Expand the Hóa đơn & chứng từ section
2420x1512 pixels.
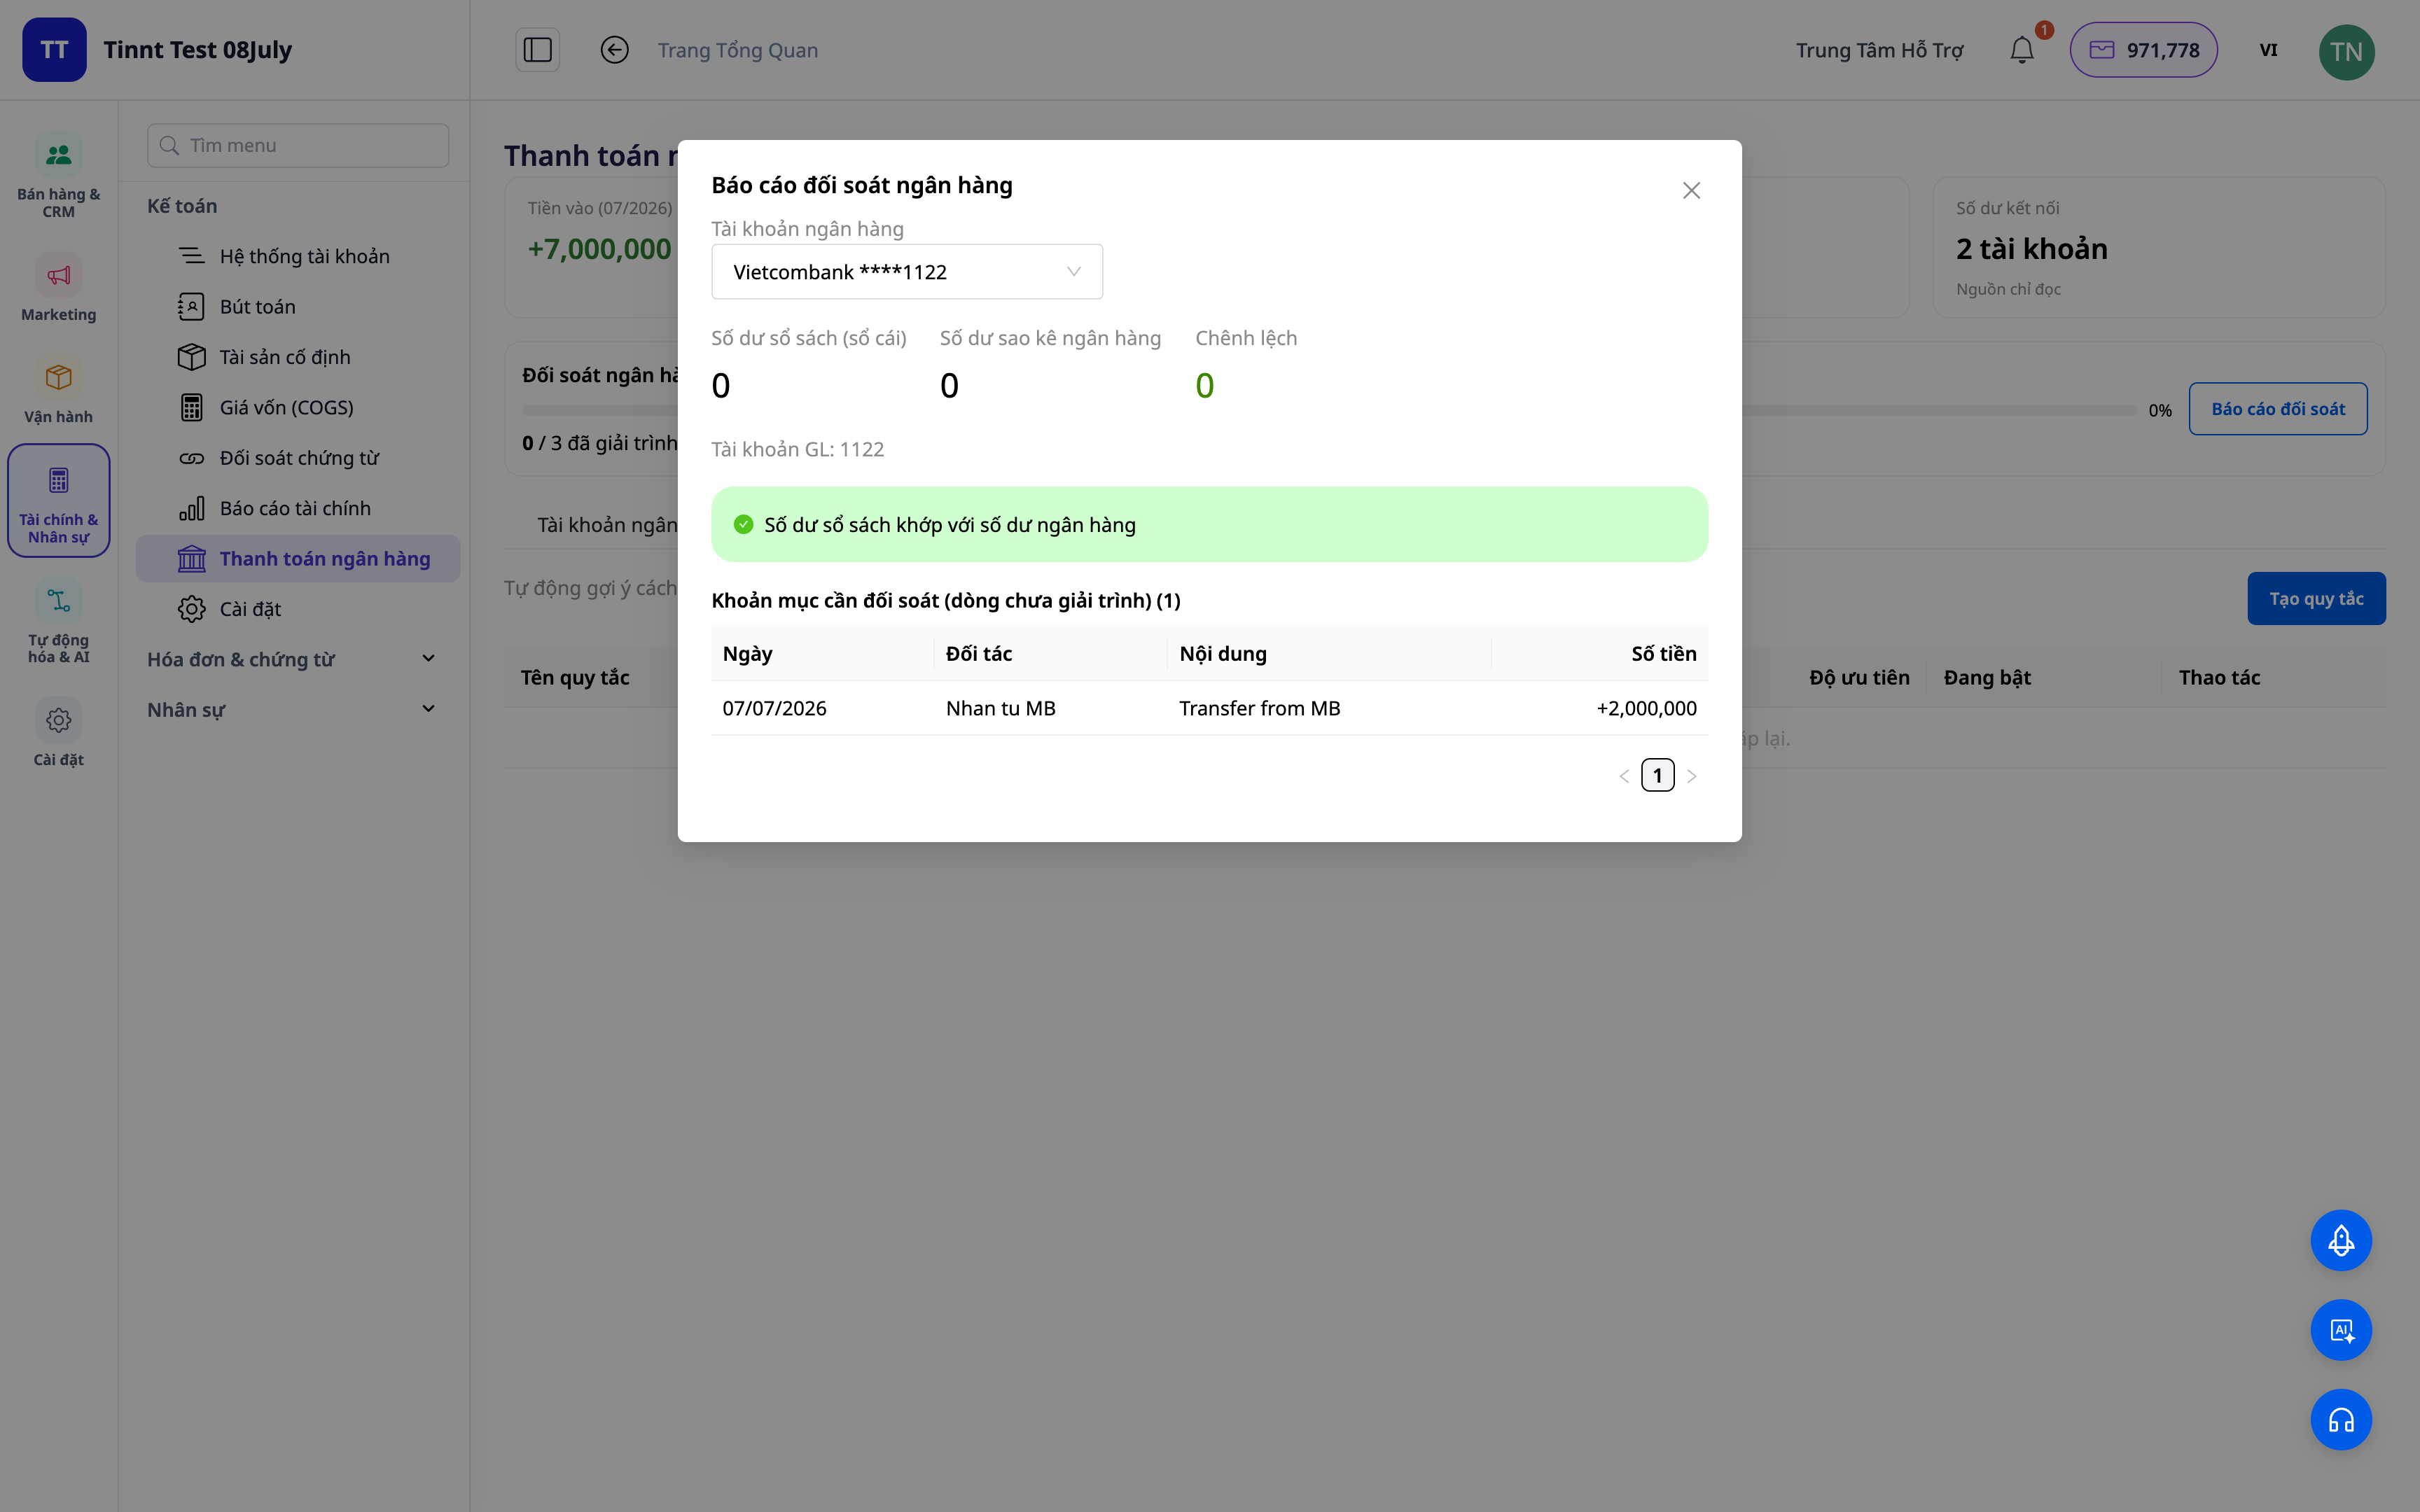(x=293, y=659)
